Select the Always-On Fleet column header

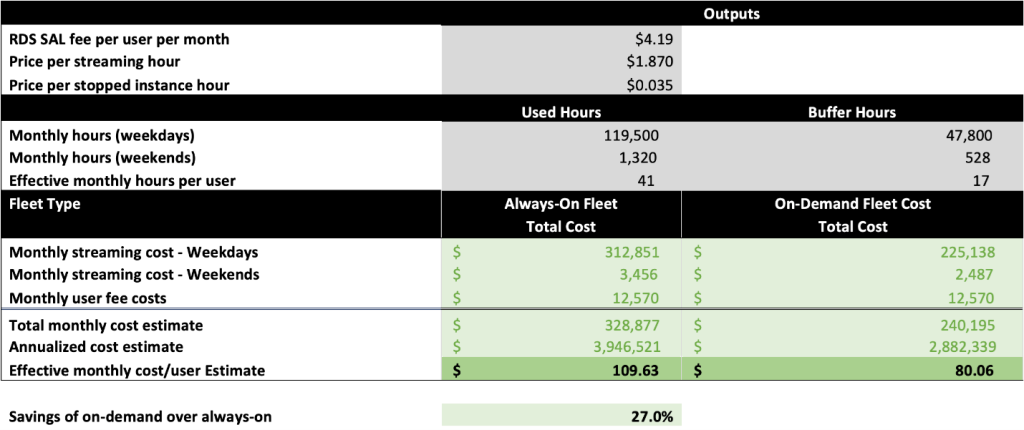pos(561,203)
